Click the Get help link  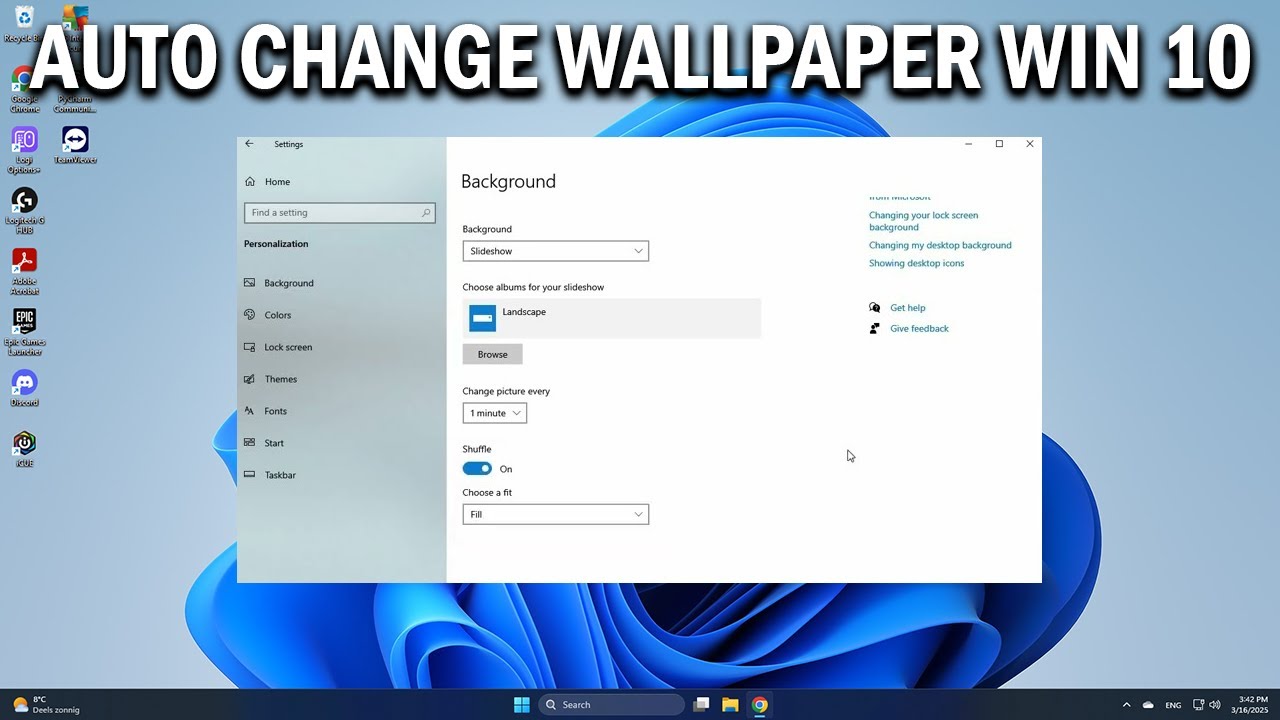click(x=908, y=308)
